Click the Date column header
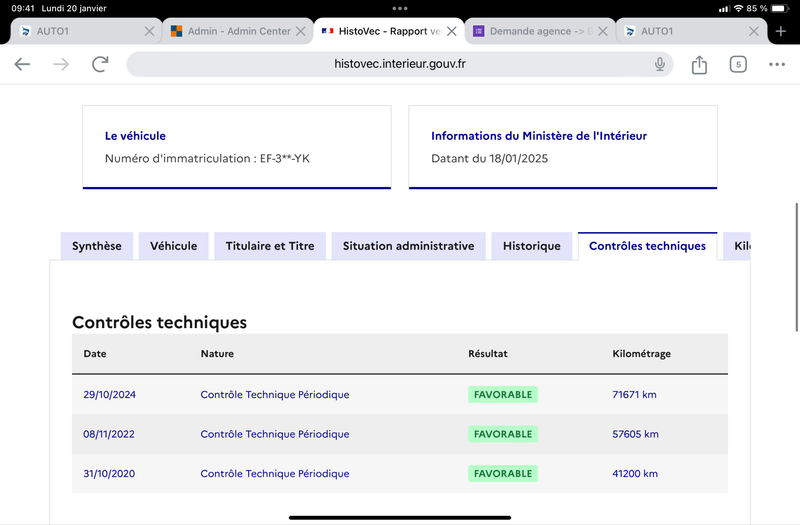 point(95,354)
